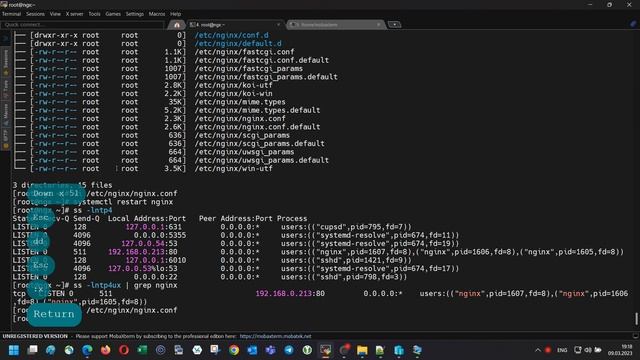The height and width of the screenshot is (360, 640).
Task: Open Outlook from the taskbar
Action: [252, 350]
